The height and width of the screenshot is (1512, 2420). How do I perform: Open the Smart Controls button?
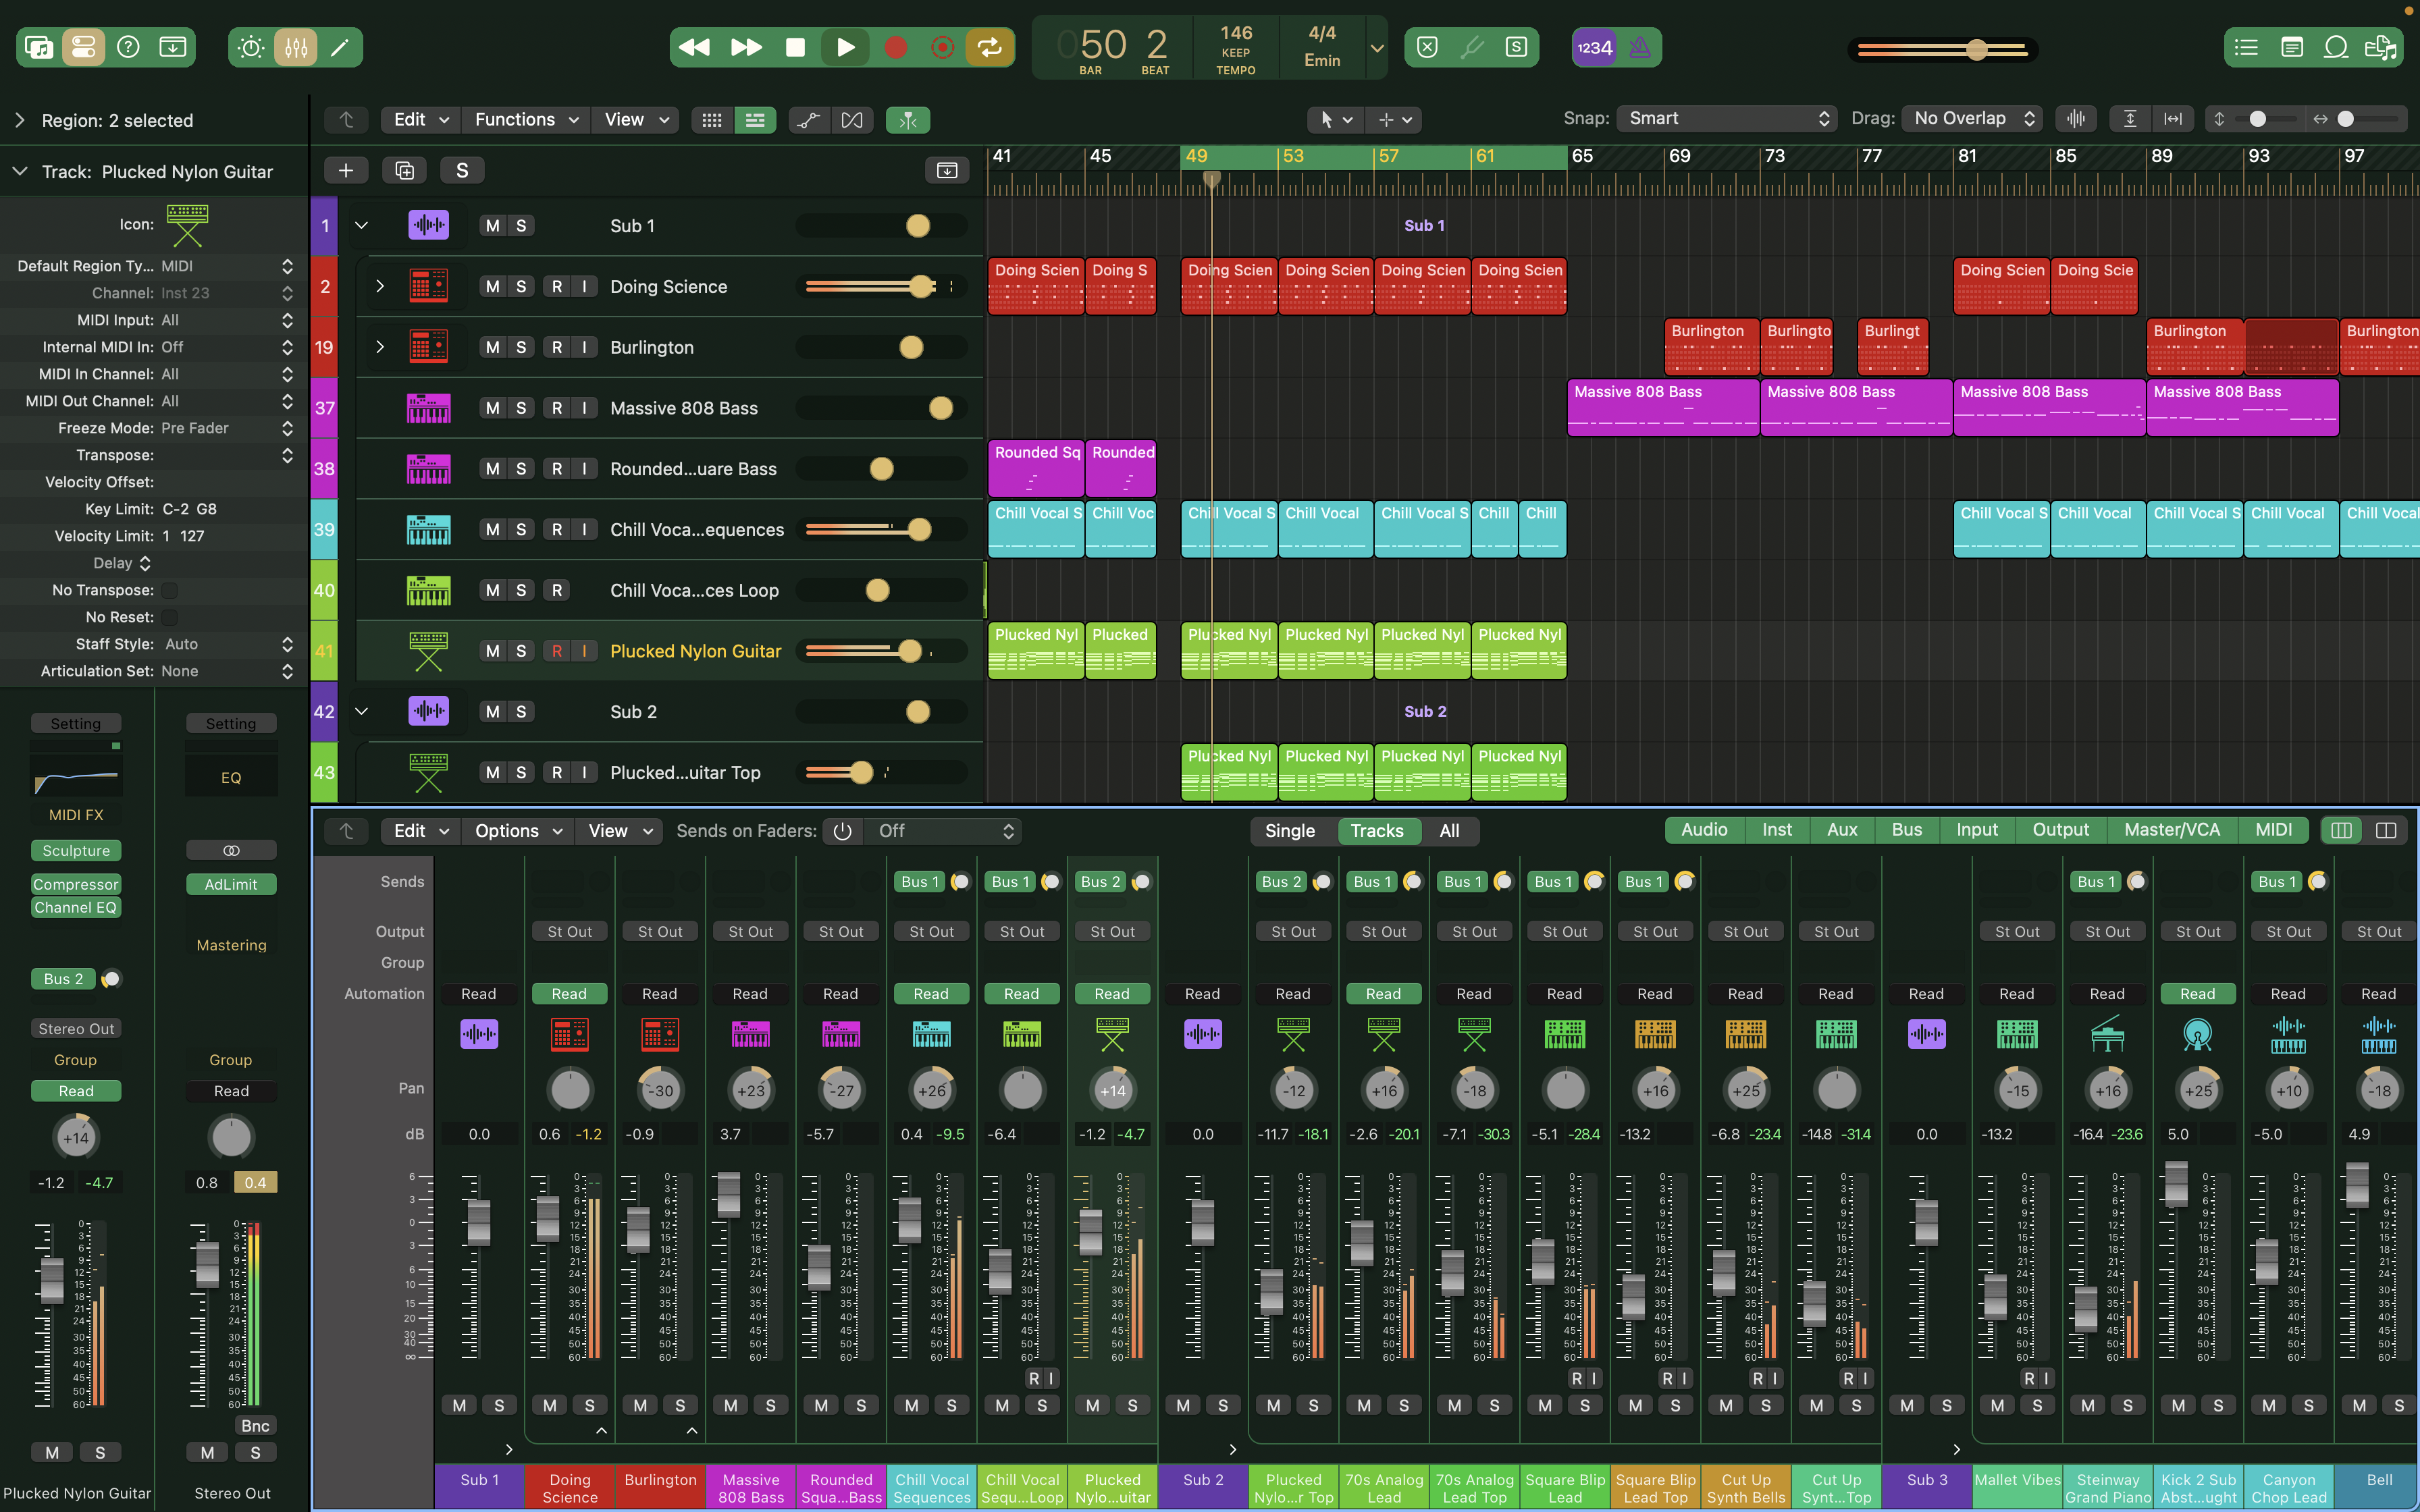(x=251, y=47)
